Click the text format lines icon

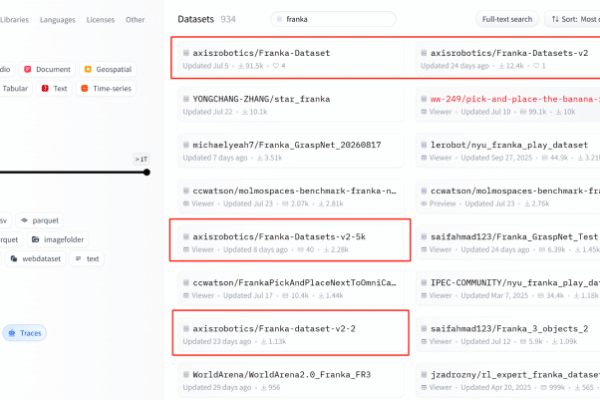(x=78, y=259)
